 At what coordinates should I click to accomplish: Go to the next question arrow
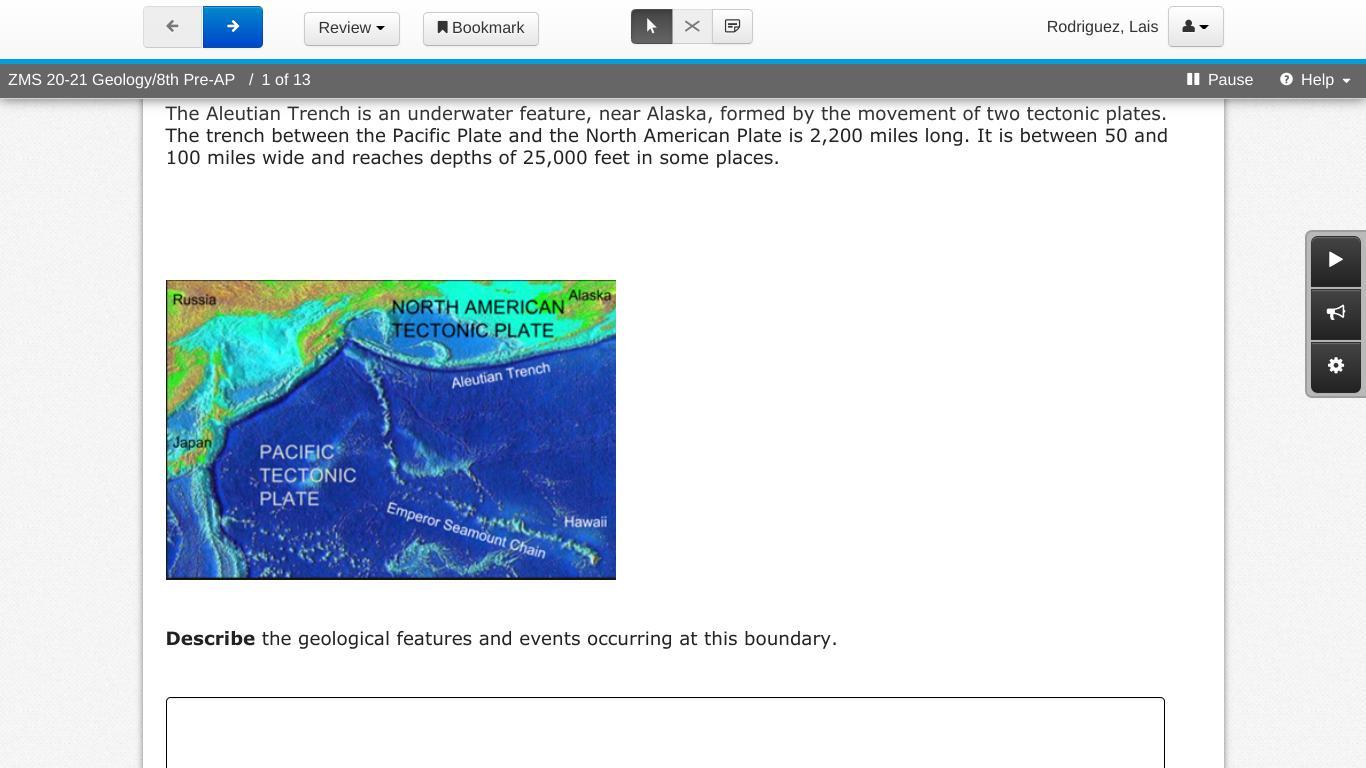coord(233,27)
